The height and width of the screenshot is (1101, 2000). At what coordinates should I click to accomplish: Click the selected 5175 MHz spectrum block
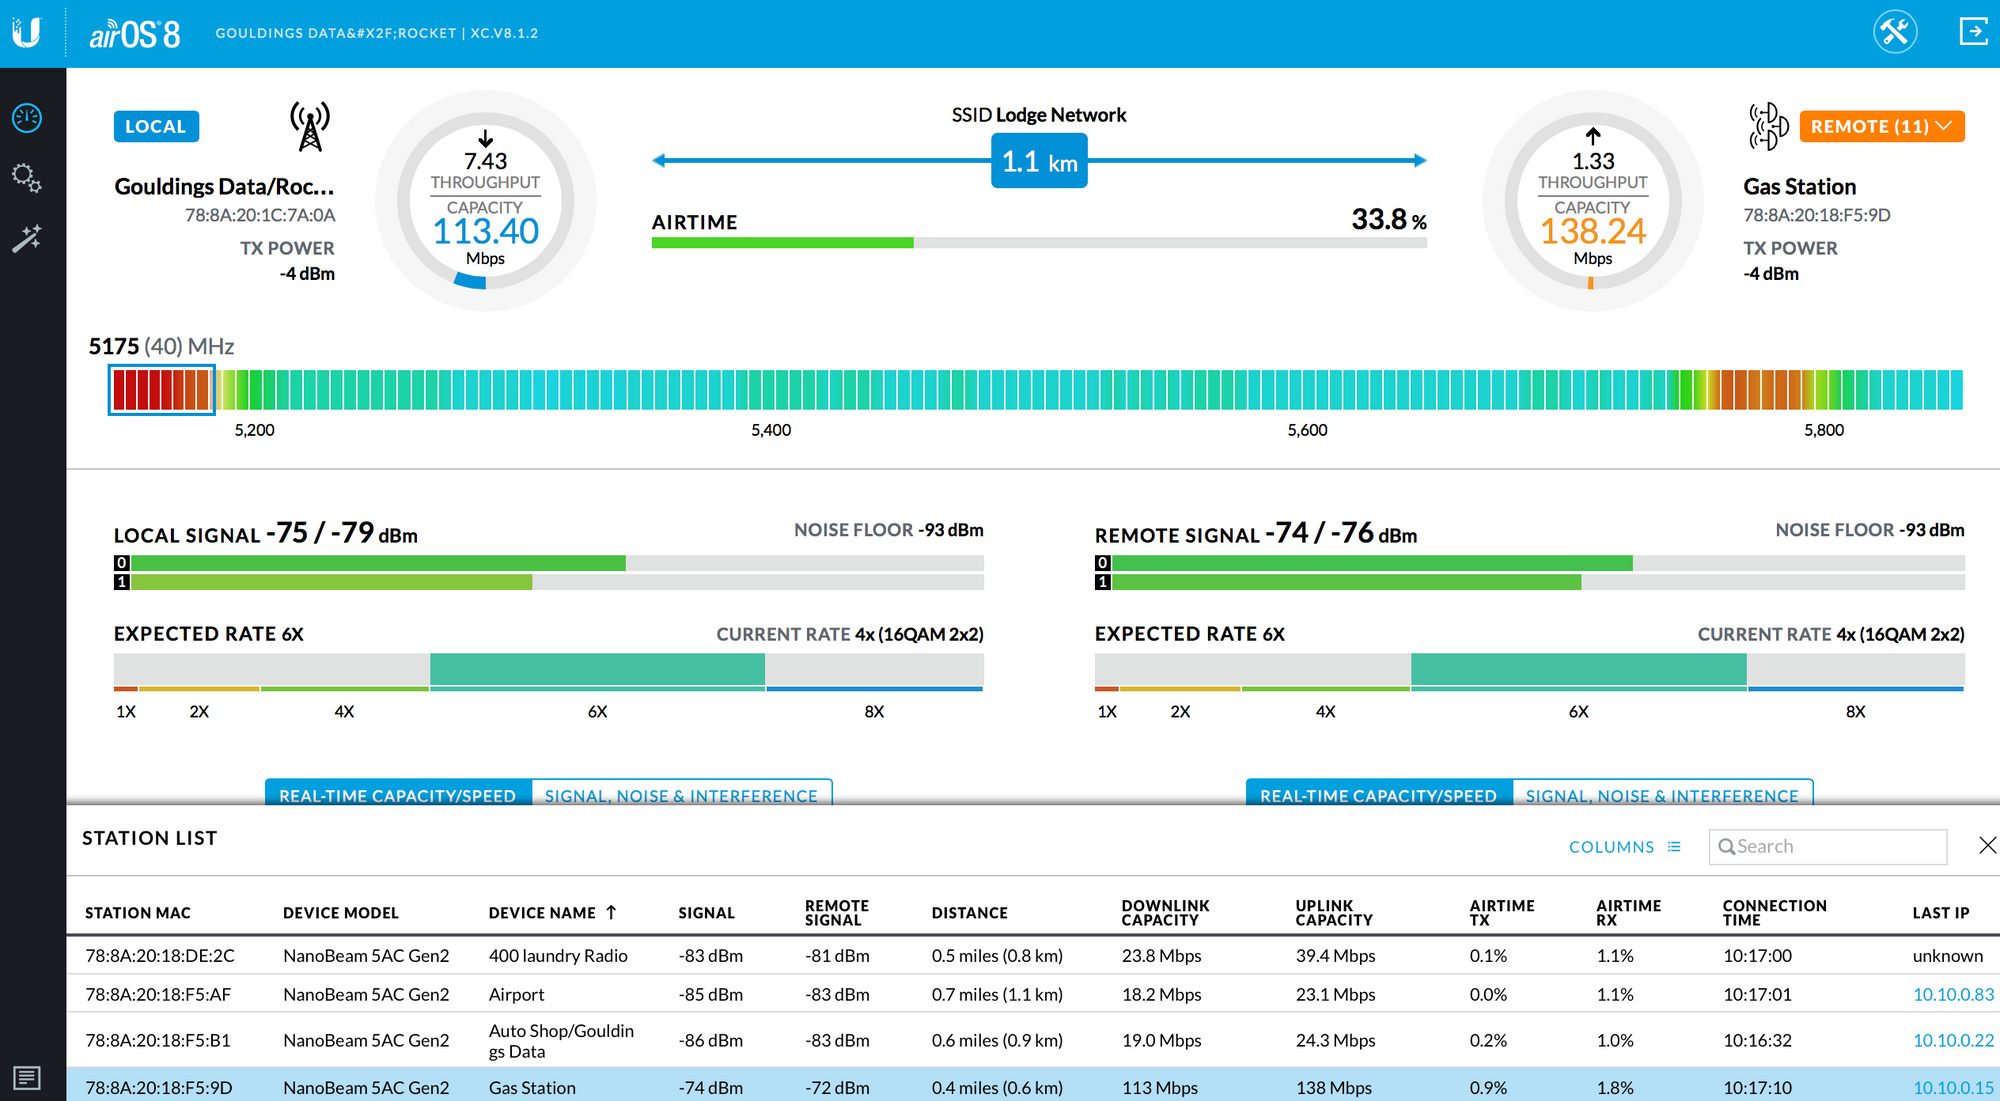tap(161, 389)
